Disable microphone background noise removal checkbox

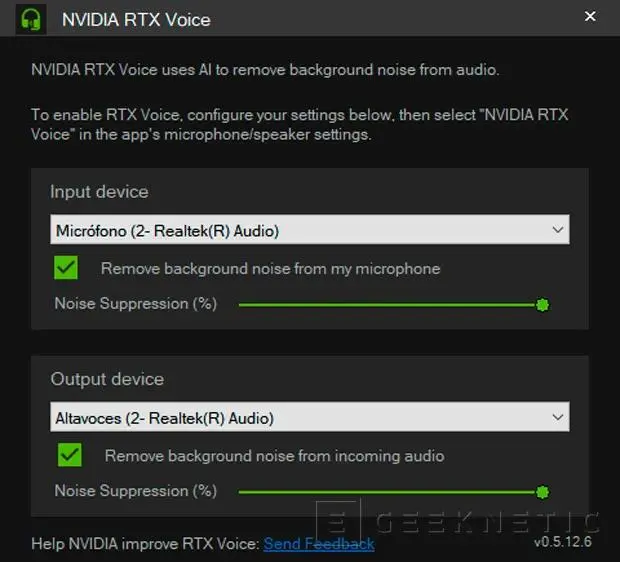66,268
